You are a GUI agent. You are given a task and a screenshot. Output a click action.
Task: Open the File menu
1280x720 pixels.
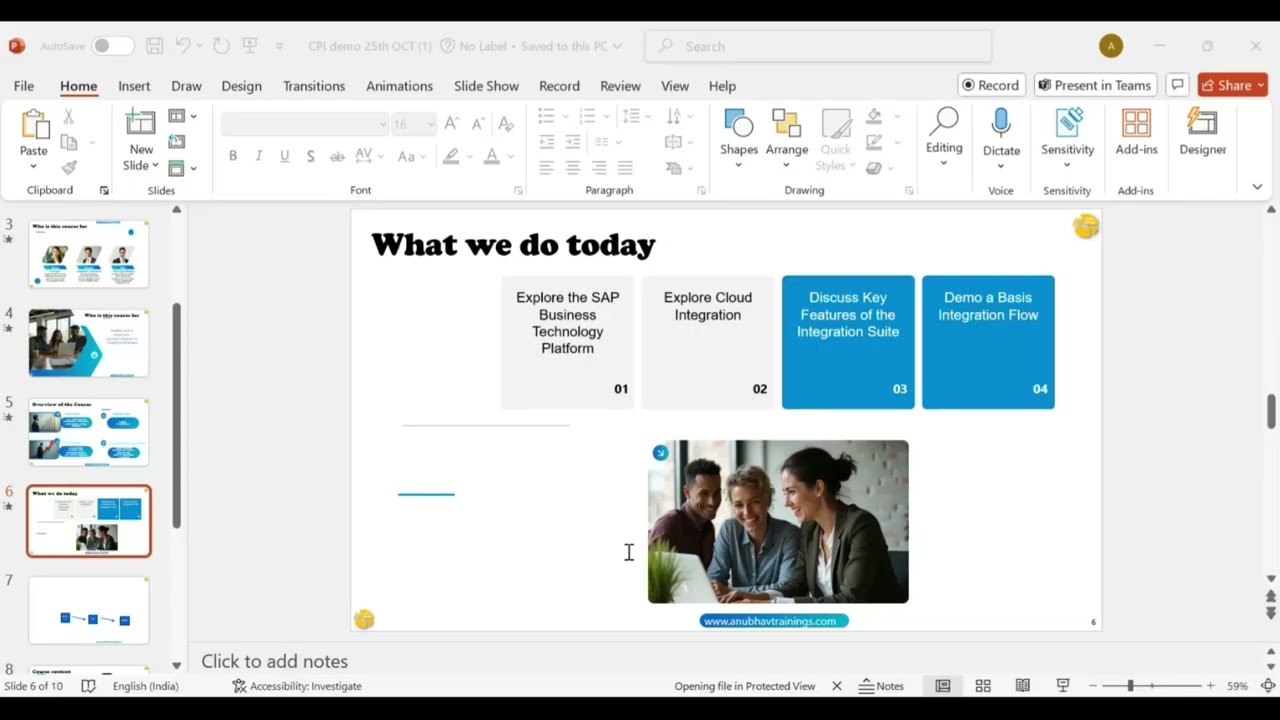click(x=24, y=86)
